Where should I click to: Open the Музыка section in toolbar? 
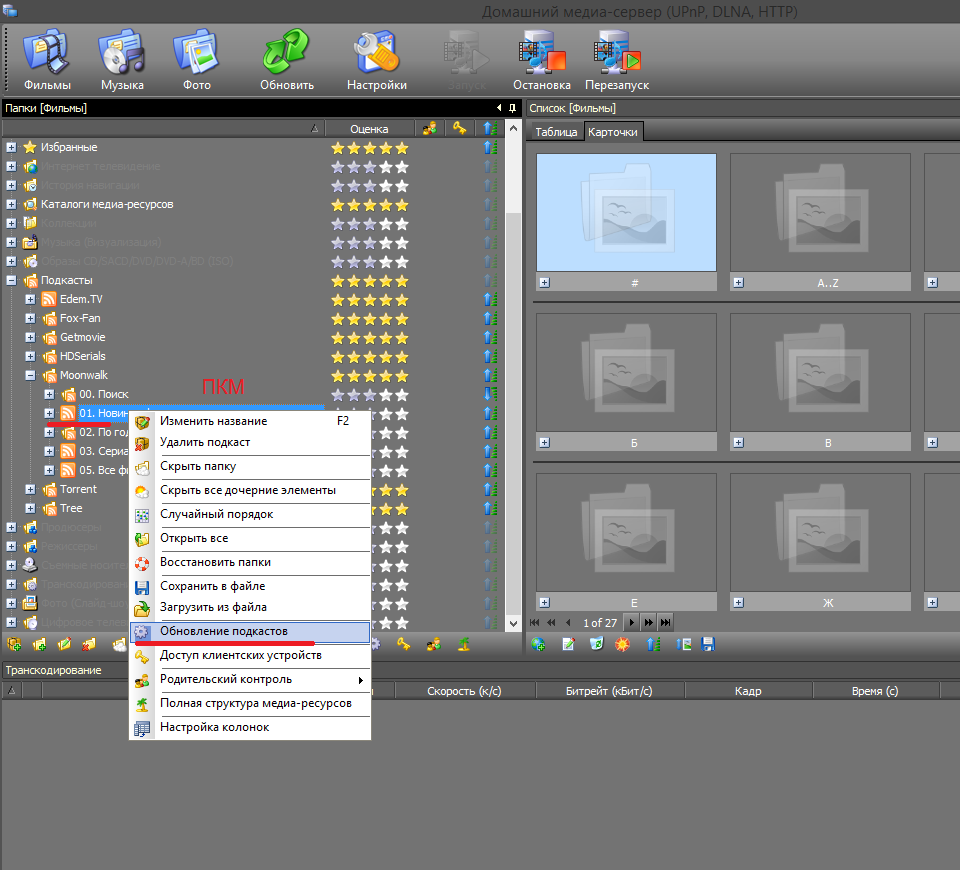point(122,58)
